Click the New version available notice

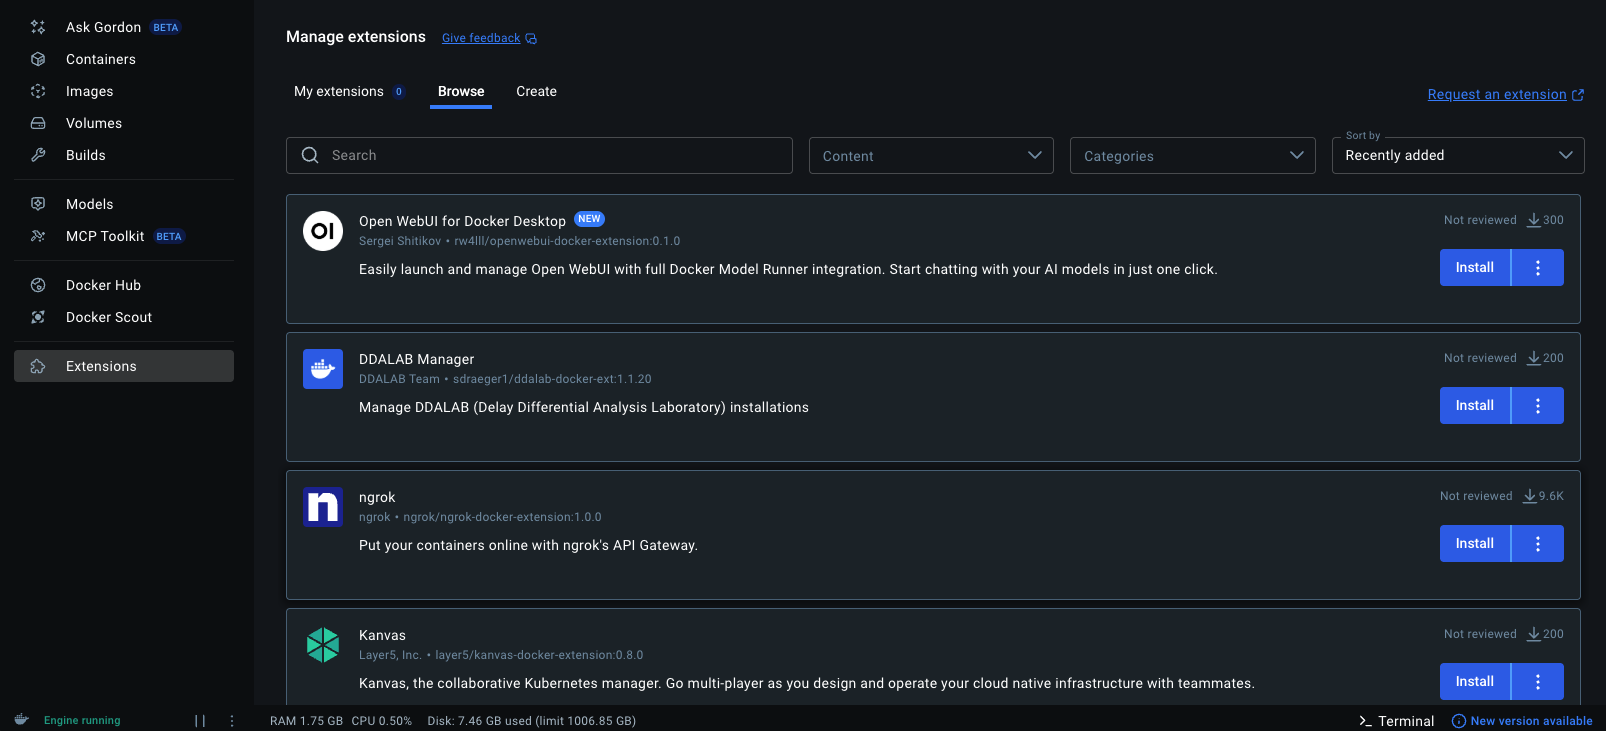[1522, 720]
